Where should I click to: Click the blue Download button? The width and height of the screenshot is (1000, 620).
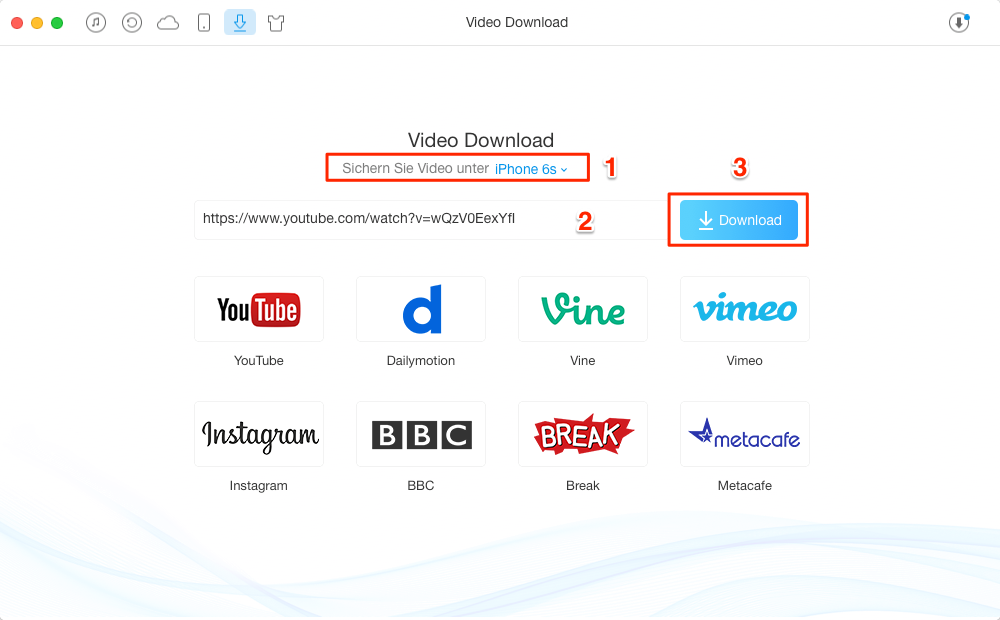(739, 220)
